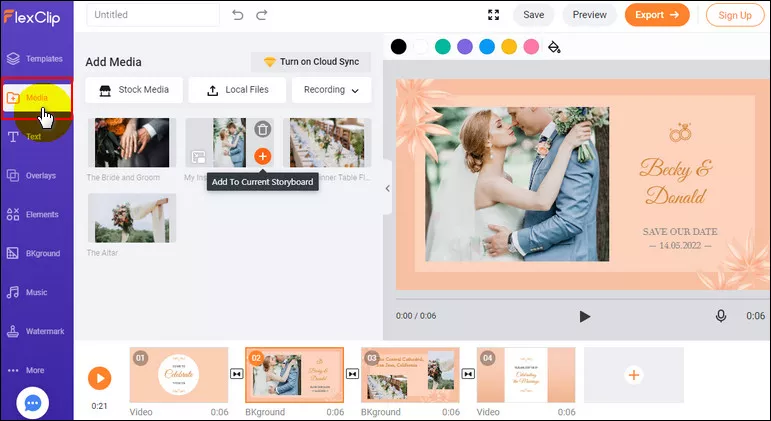Play the preview video

pos(584,316)
